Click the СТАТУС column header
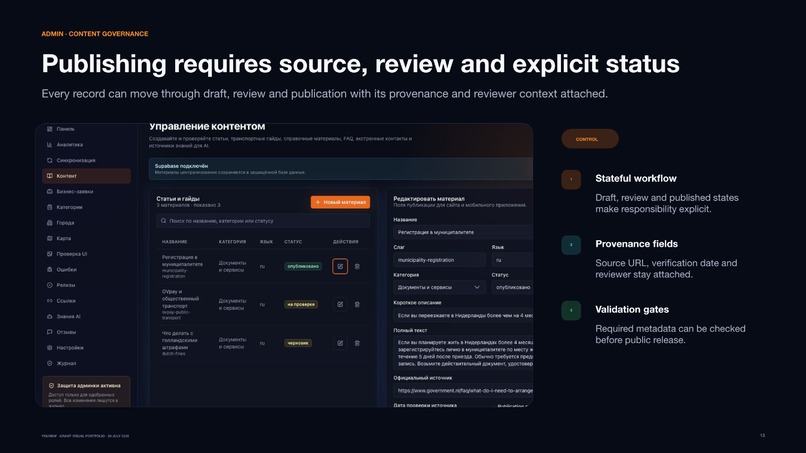Viewport: 806px width, 453px height. 293,242
